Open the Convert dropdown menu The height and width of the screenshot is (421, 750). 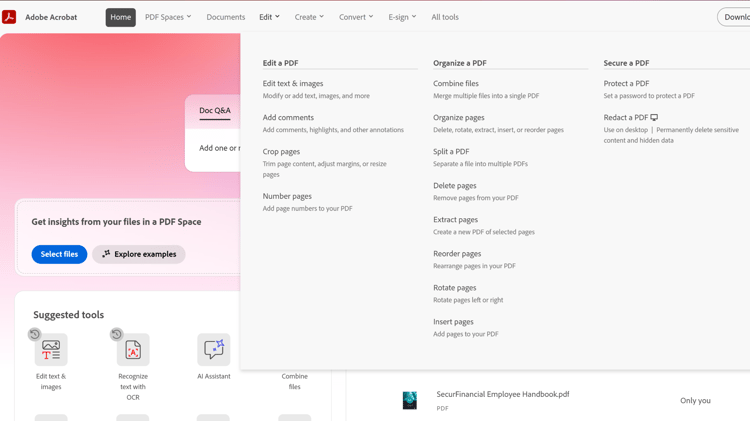tap(356, 17)
